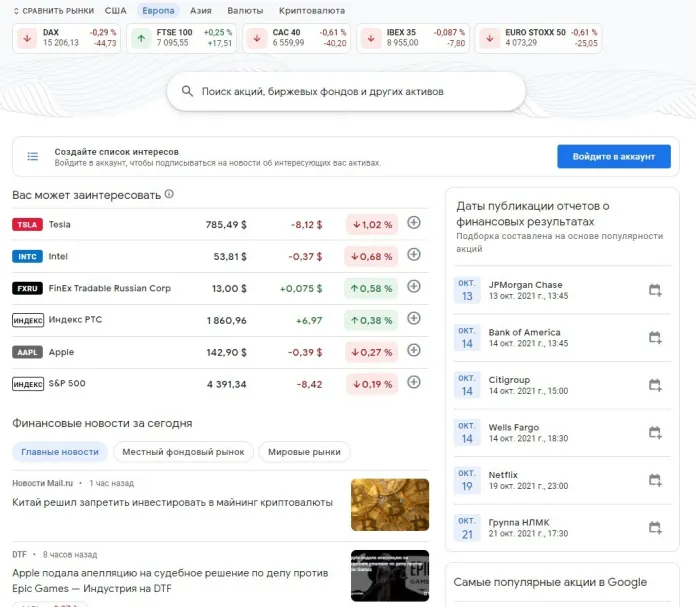Add Citigroup earnings to calendar
Screen dimensions: 696x607
655,385
